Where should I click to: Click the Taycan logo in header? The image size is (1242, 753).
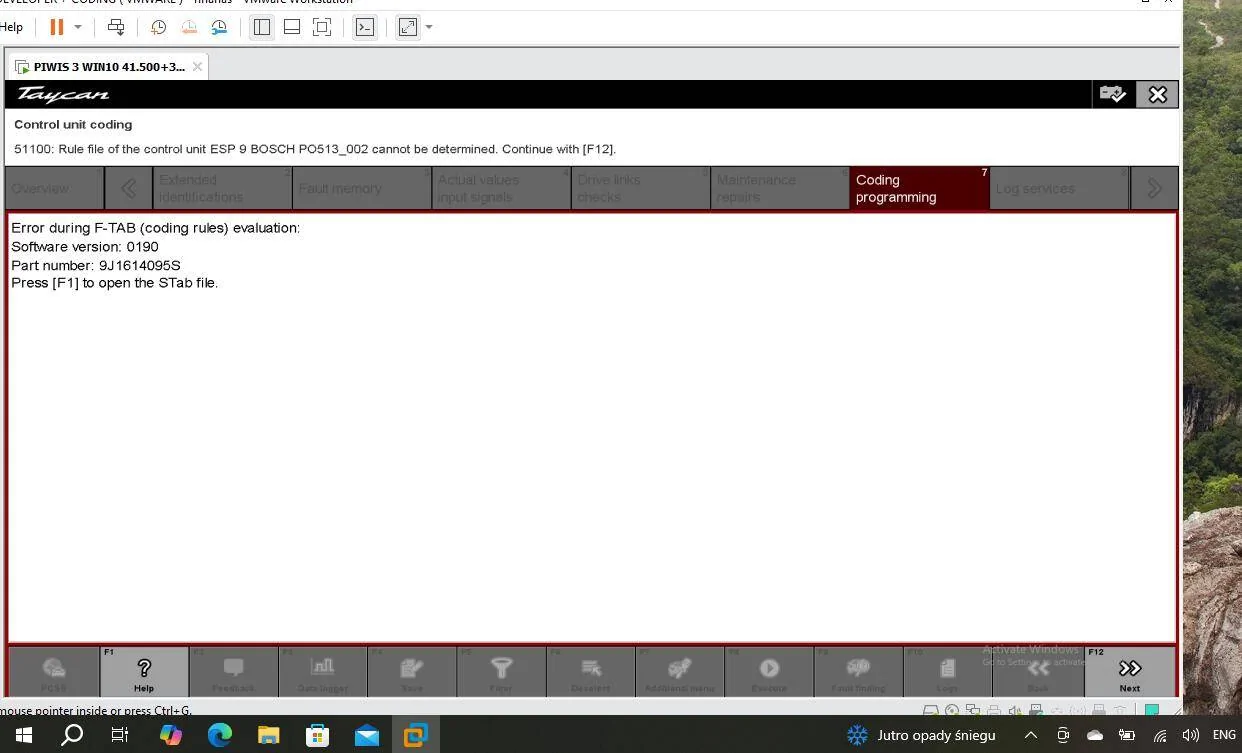coord(63,95)
